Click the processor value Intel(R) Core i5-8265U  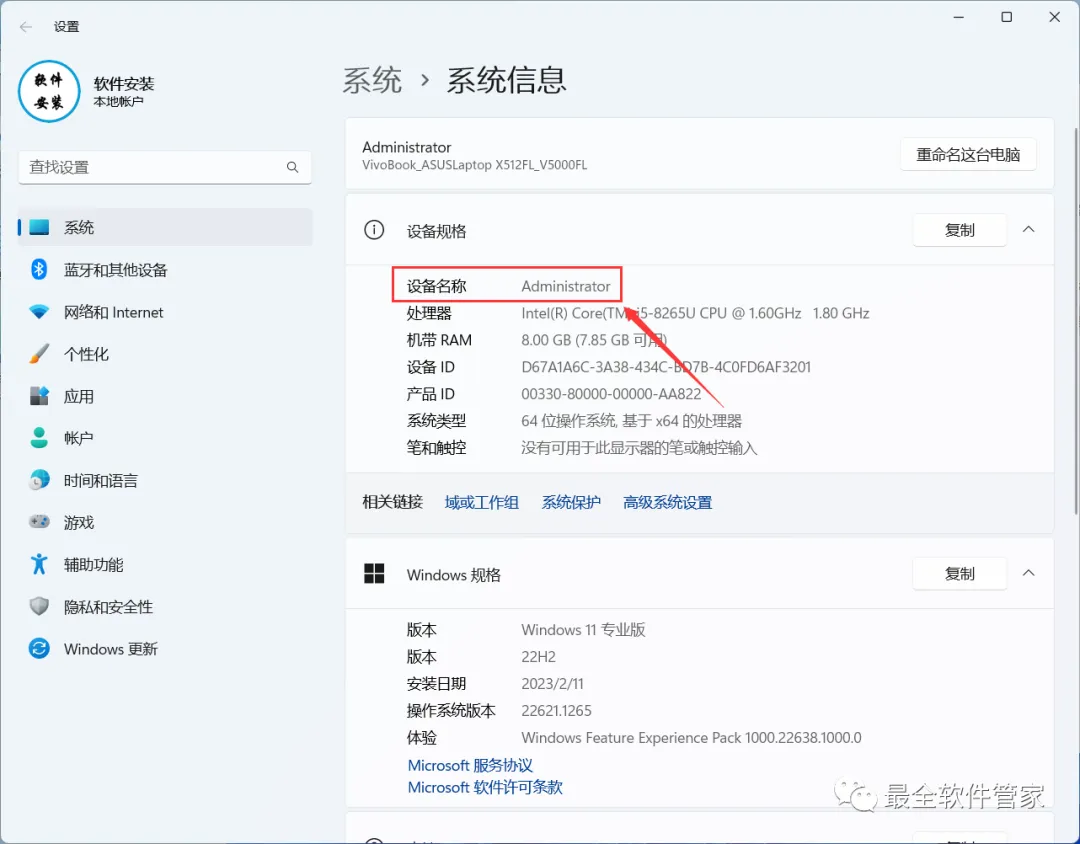point(695,313)
